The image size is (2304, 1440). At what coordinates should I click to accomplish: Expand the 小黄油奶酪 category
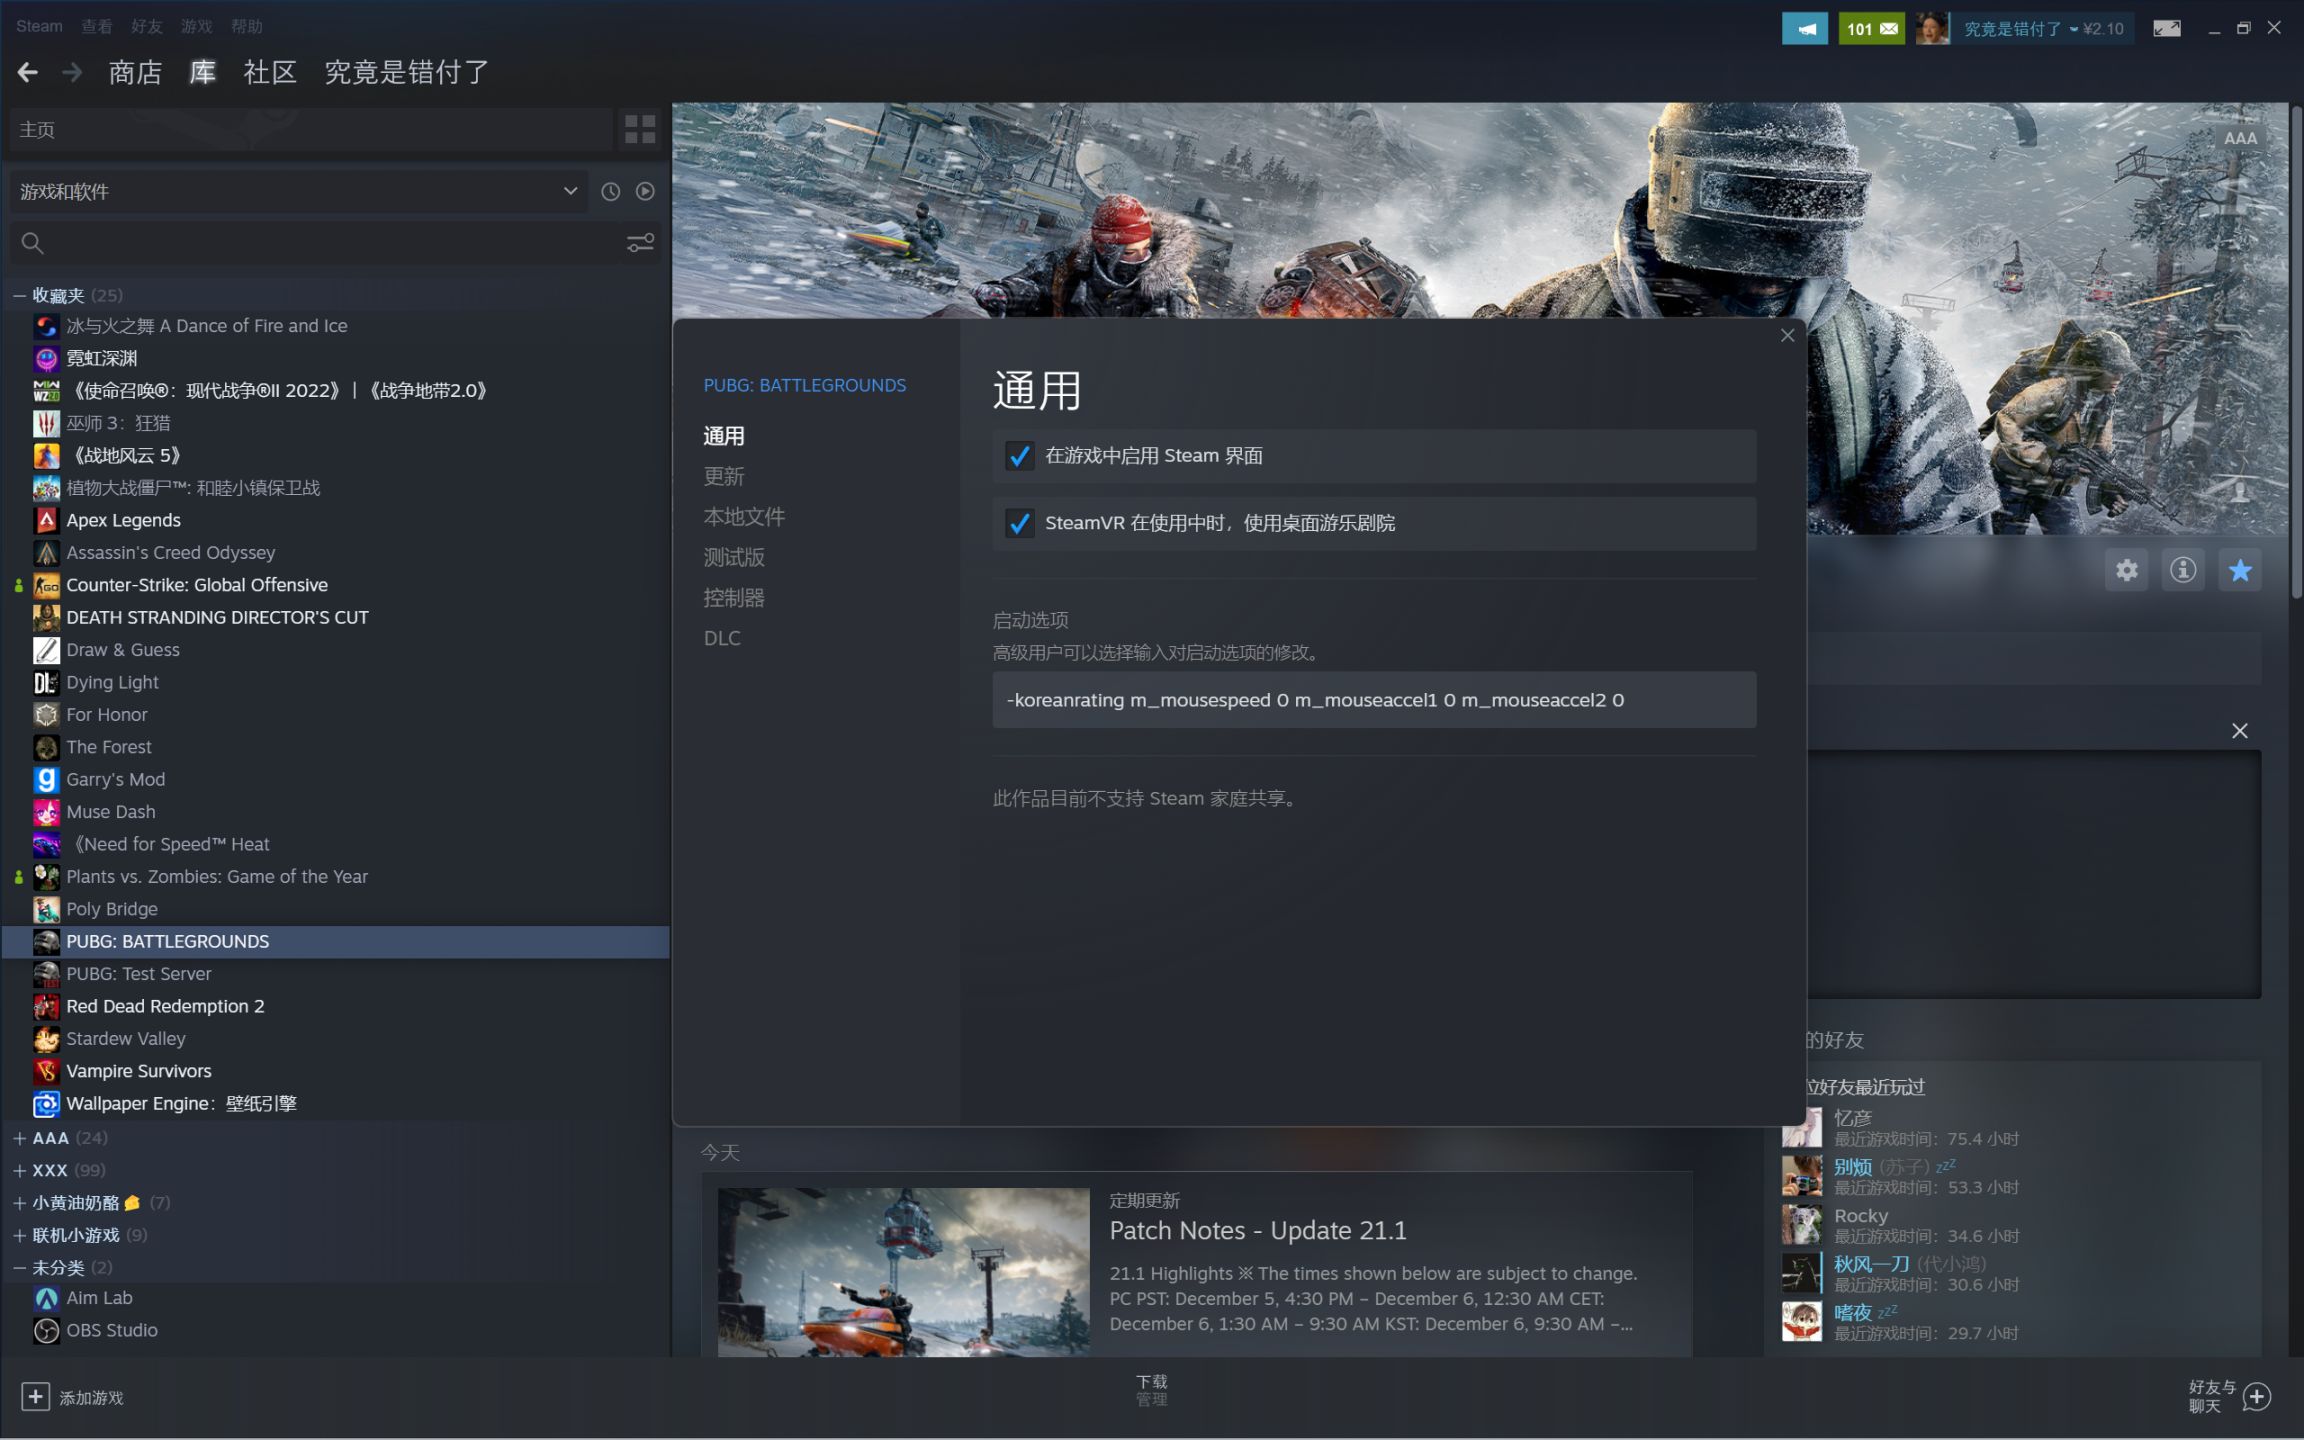coord(19,1203)
